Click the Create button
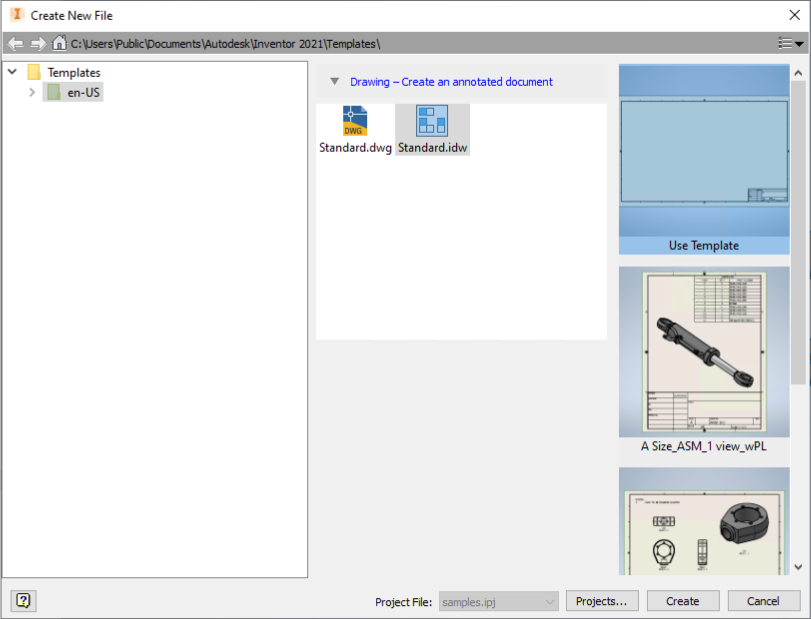The image size is (811, 619). coord(683,601)
